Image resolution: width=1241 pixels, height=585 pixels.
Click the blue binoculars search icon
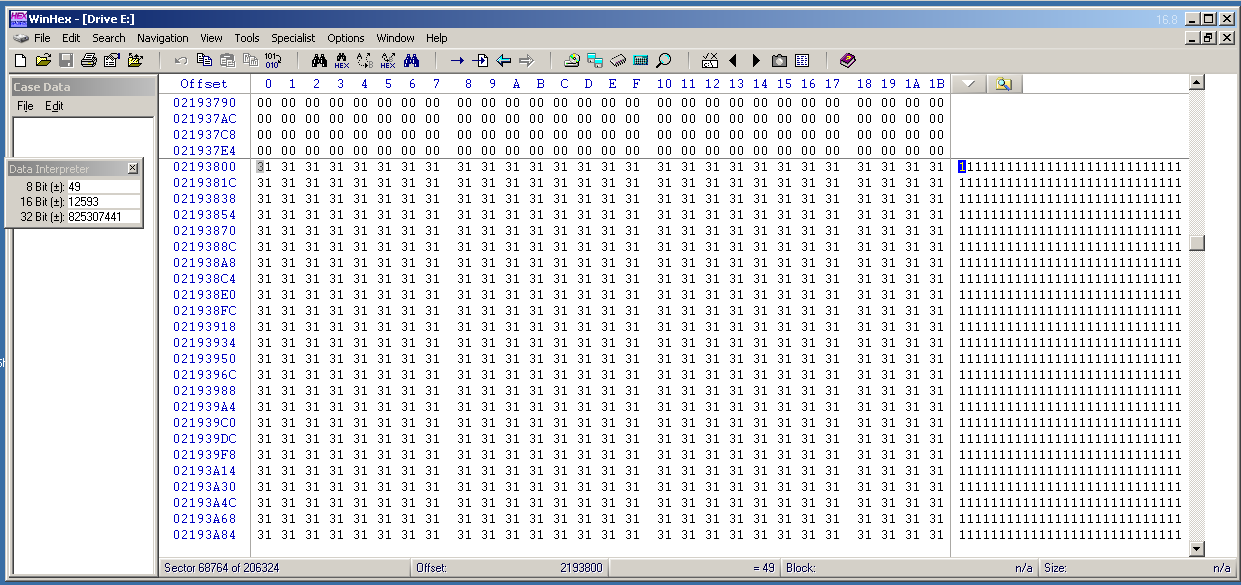pos(411,60)
